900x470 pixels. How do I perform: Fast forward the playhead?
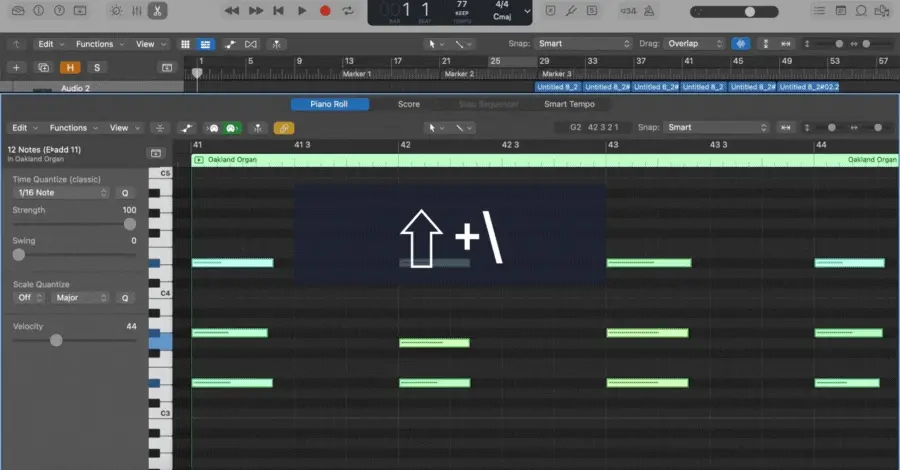pos(255,10)
